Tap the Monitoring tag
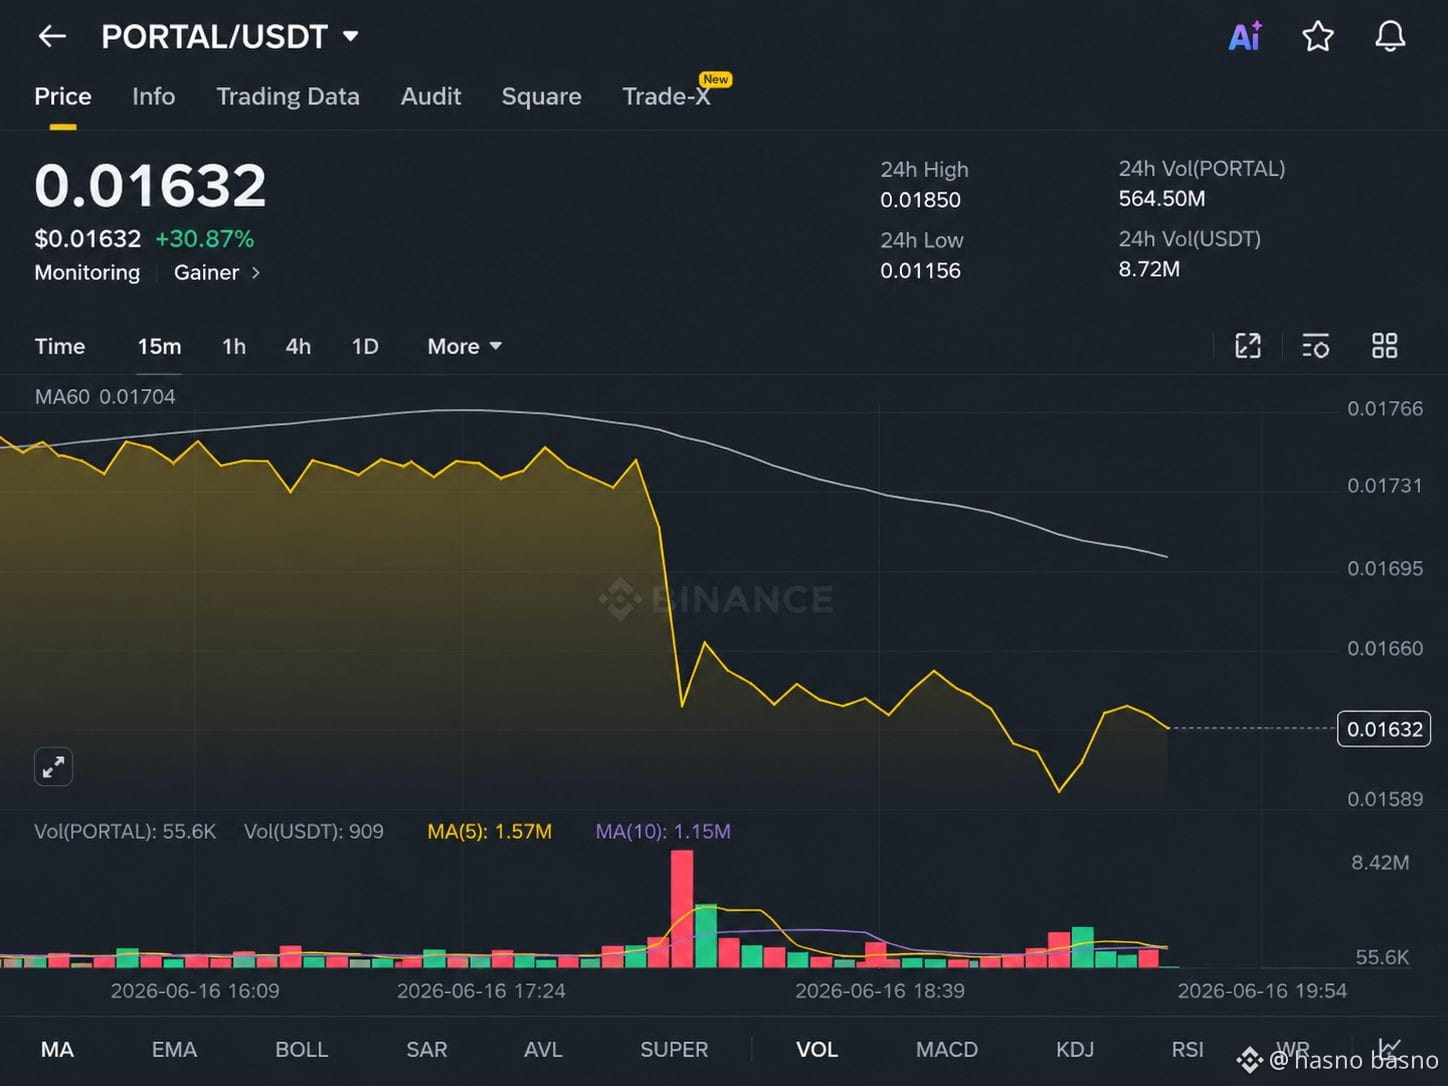Viewport: 1448px width, 1086px height. (x=87, y=272)
